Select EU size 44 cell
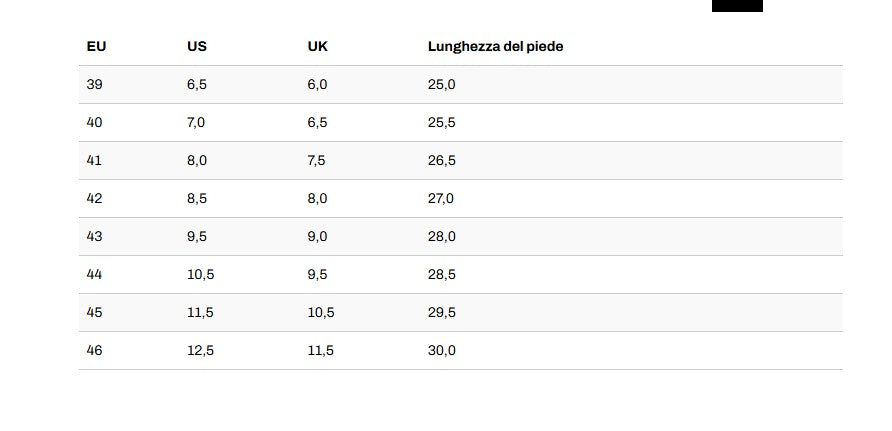 point(94,275)
